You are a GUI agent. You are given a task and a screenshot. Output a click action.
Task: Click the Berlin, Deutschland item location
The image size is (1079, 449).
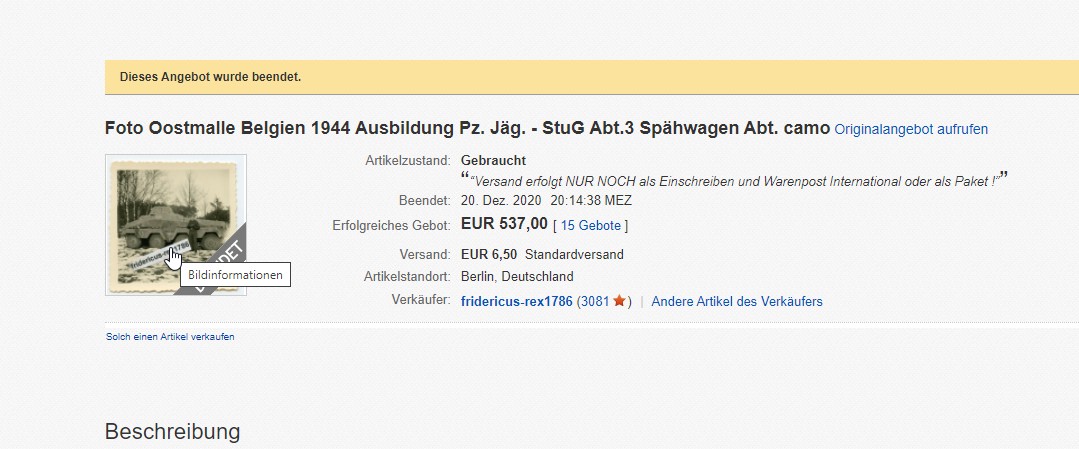tap(517, 277)
